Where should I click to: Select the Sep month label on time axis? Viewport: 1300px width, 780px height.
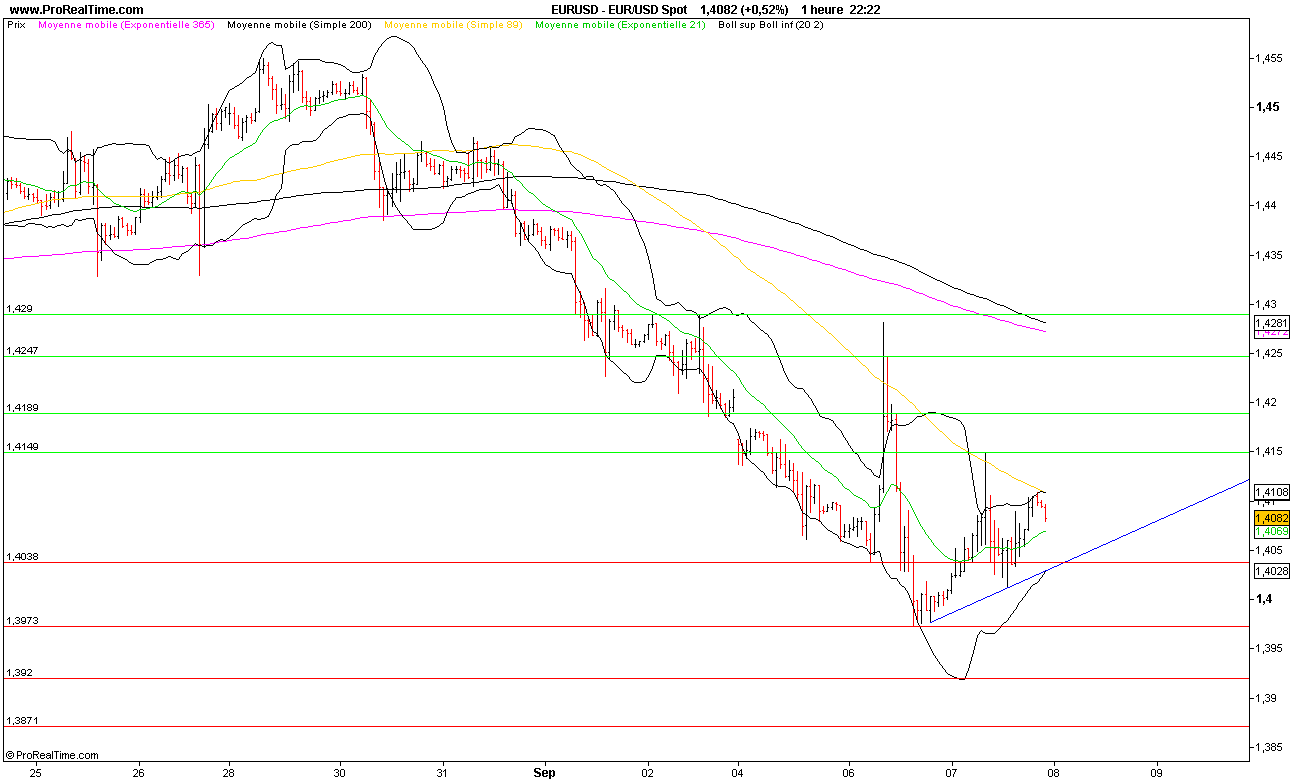click(x=545, y=772)
